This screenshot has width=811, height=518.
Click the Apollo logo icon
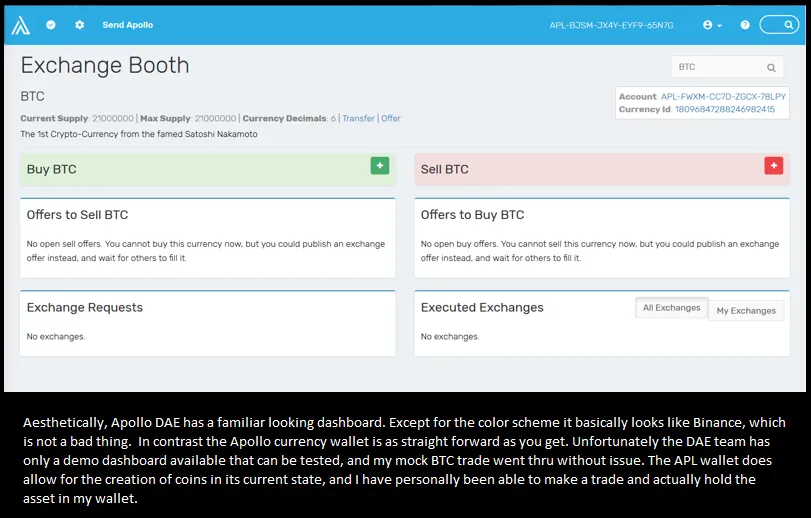coord(21,25)
